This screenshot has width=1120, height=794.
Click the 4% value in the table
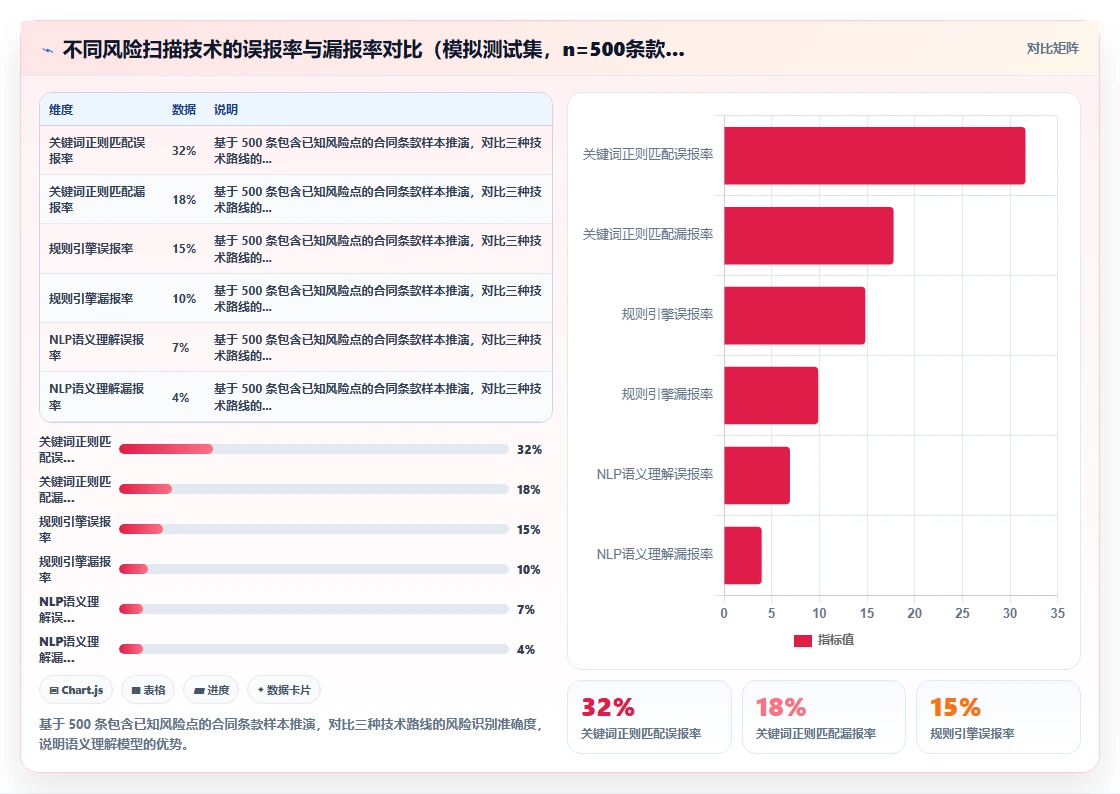click(x=180, y=397)
